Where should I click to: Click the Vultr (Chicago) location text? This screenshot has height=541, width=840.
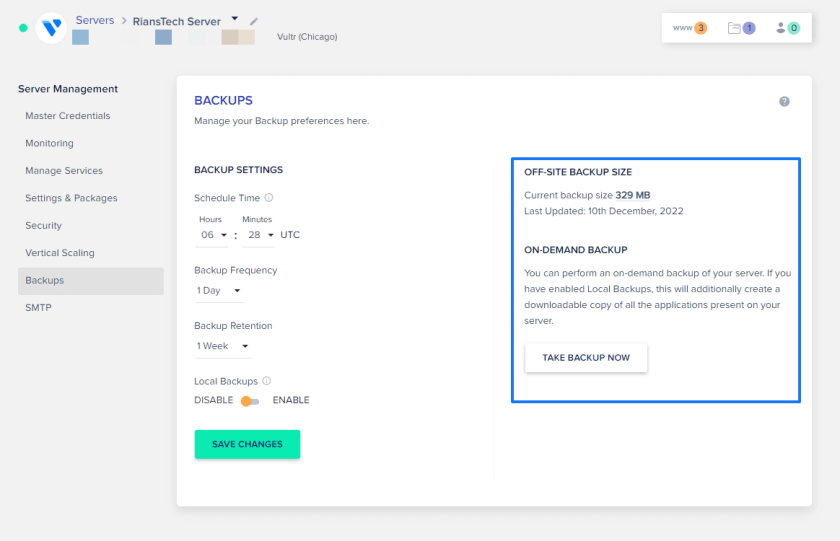[x=307, y=37]
